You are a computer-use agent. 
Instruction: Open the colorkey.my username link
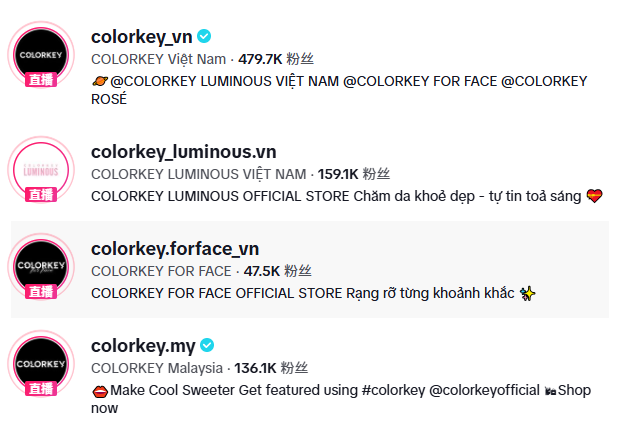[x=143, y=345]
